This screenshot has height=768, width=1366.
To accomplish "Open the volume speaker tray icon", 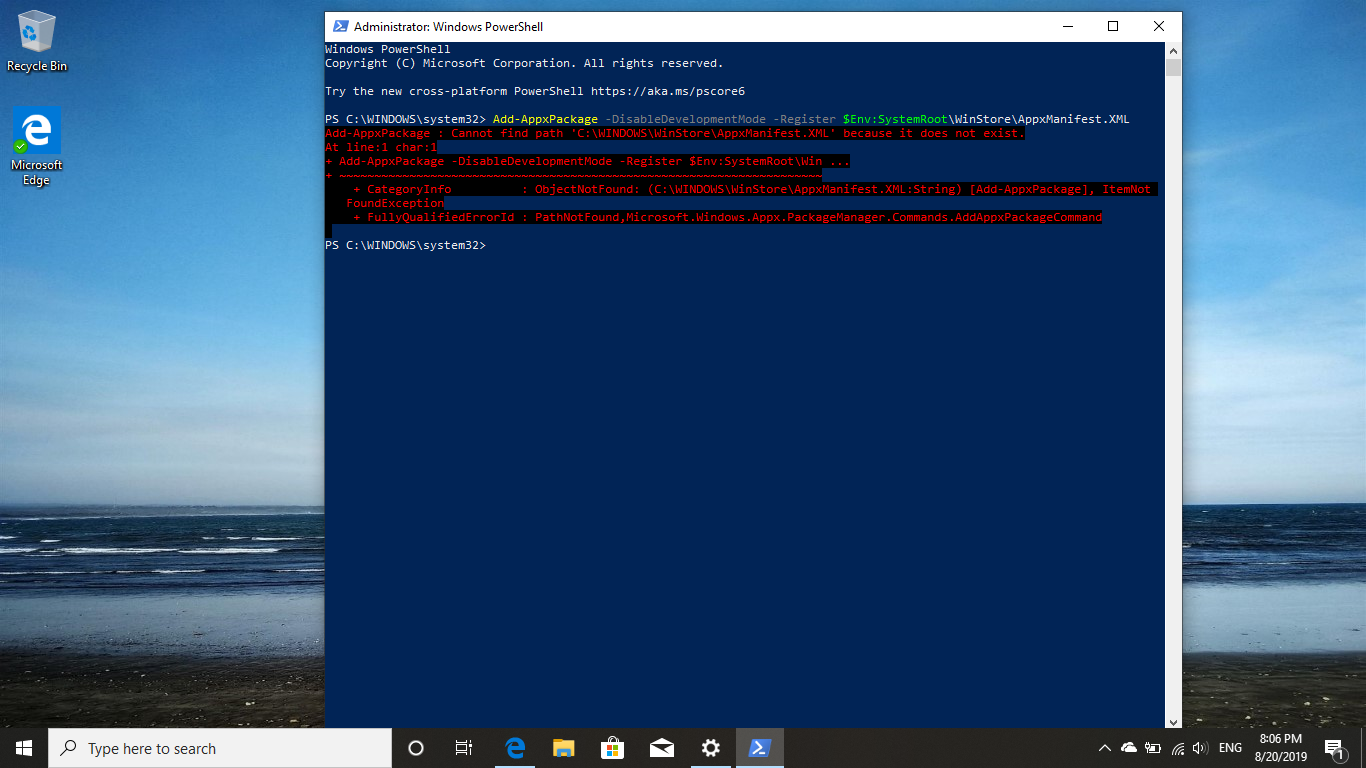I will click(x=1200, y=748).
